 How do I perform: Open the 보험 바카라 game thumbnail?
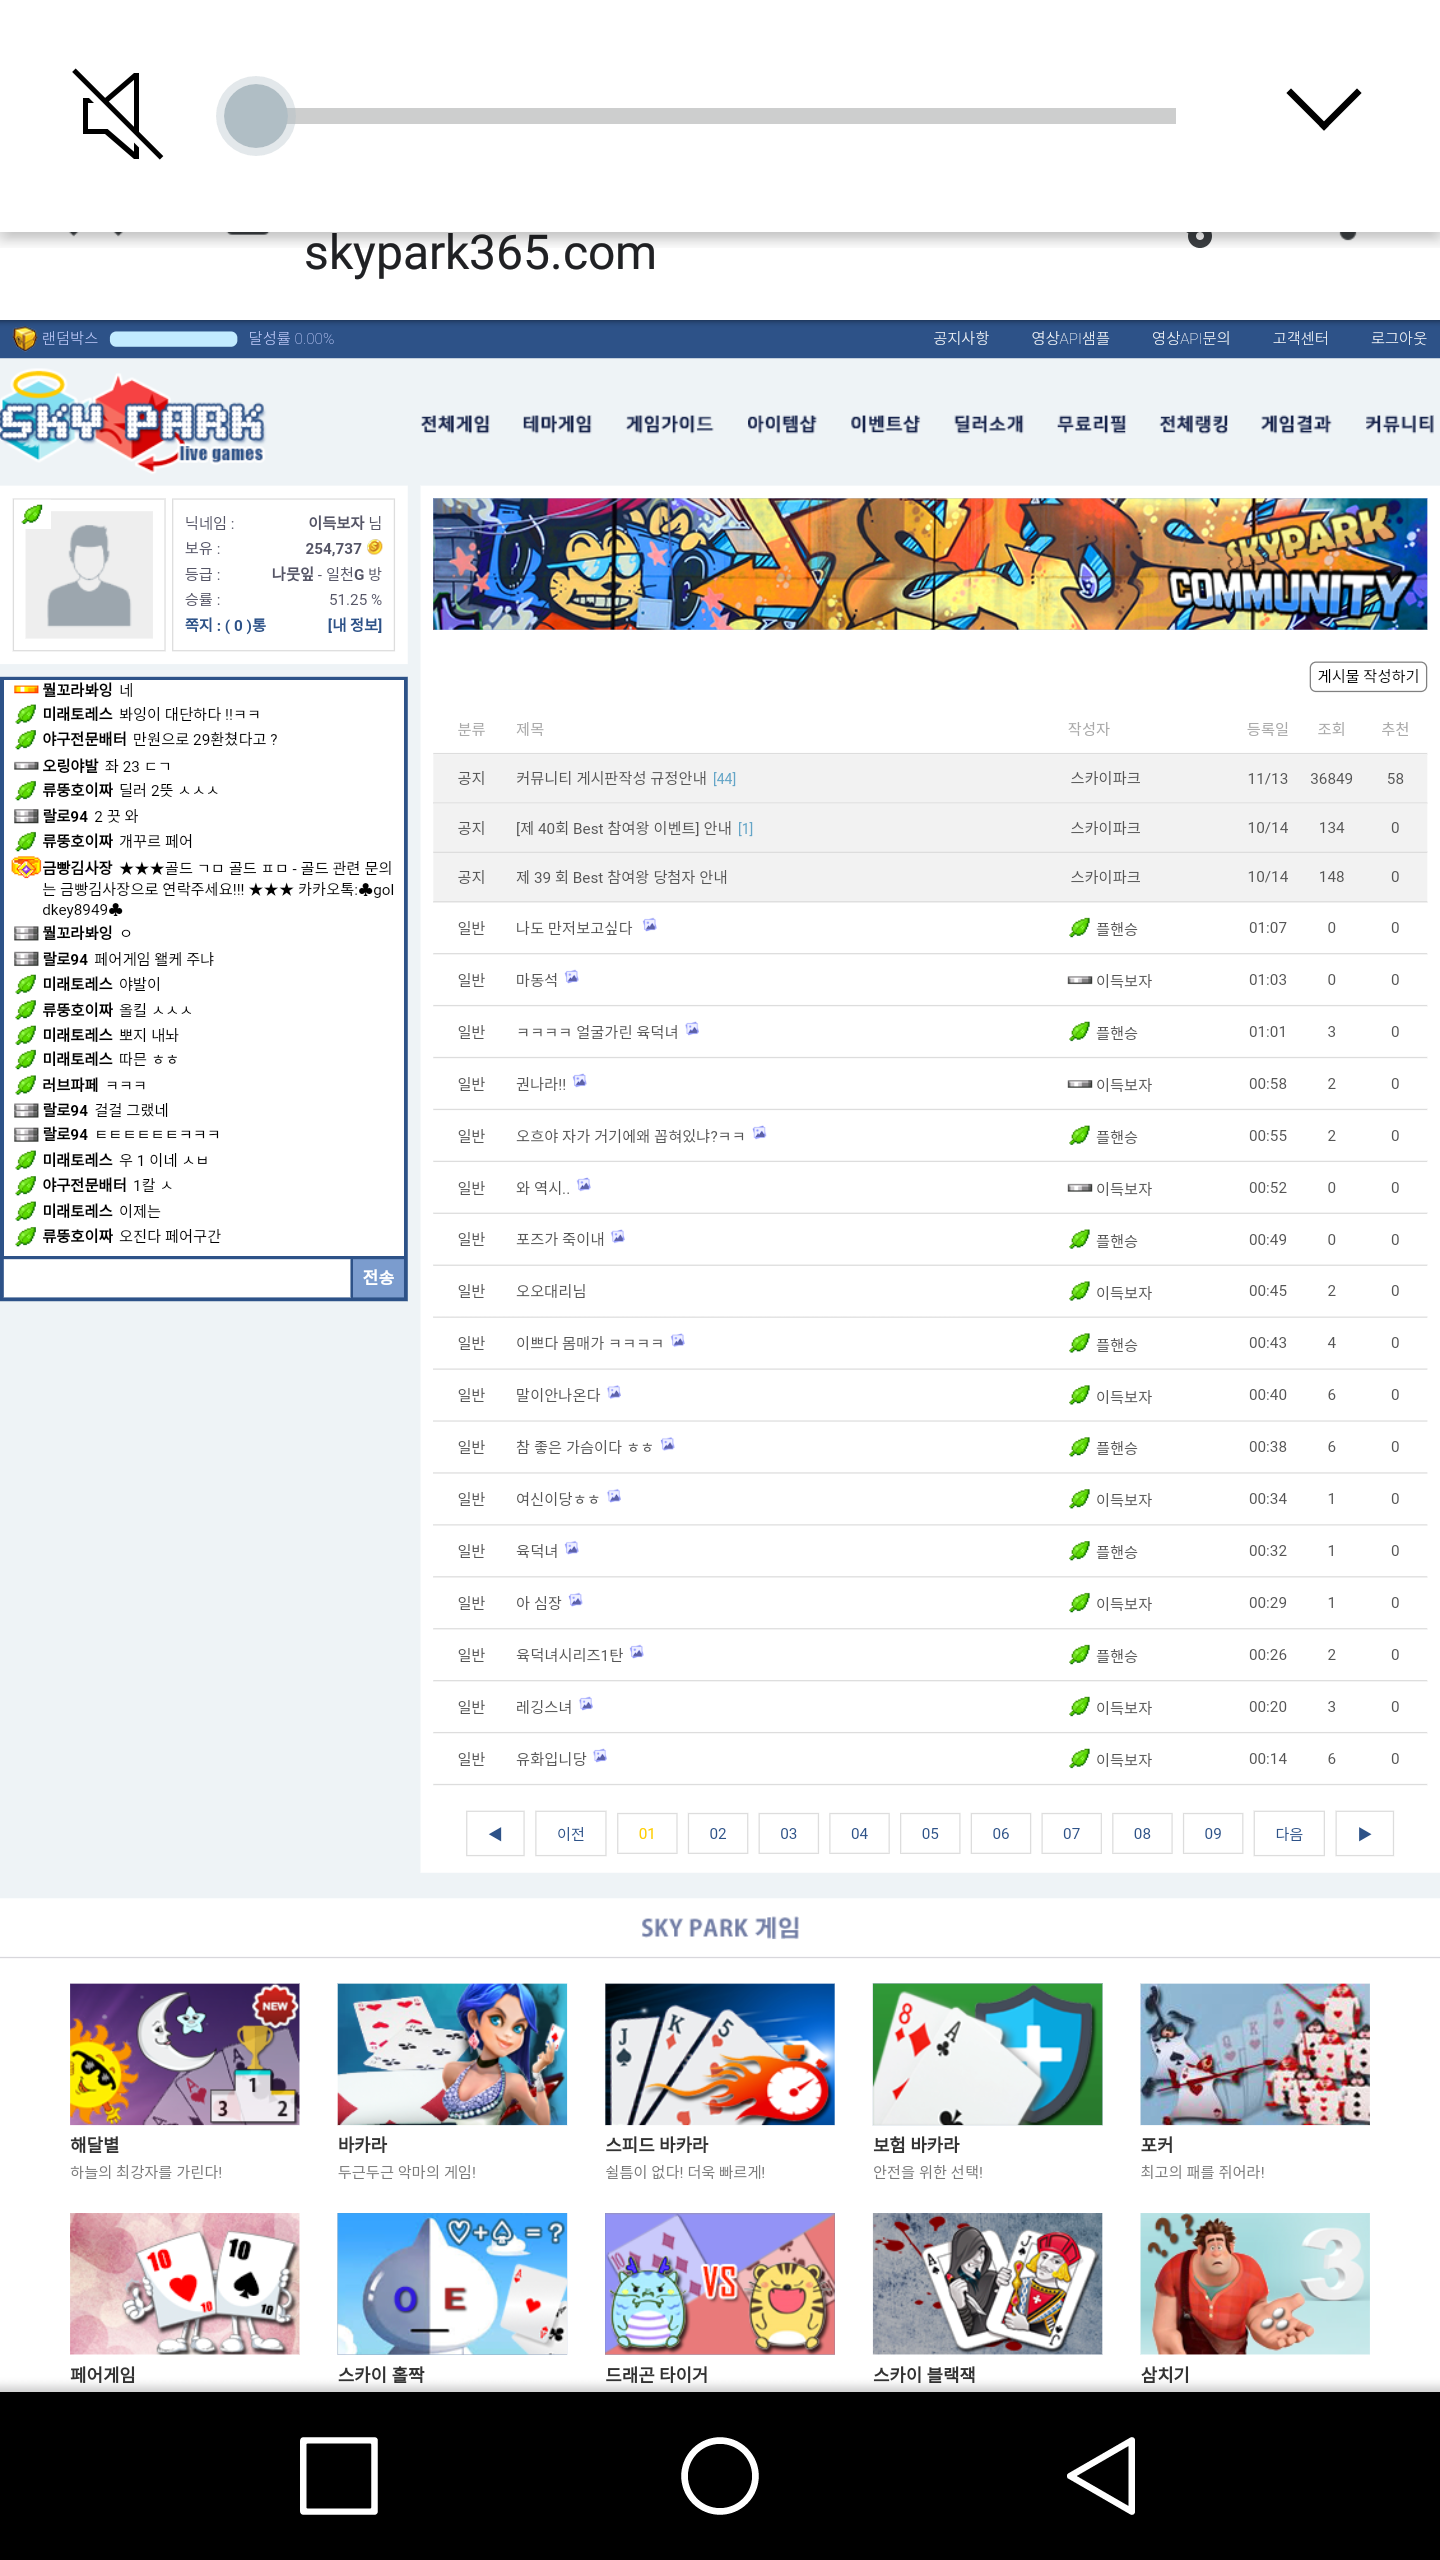coord(988,2054)
